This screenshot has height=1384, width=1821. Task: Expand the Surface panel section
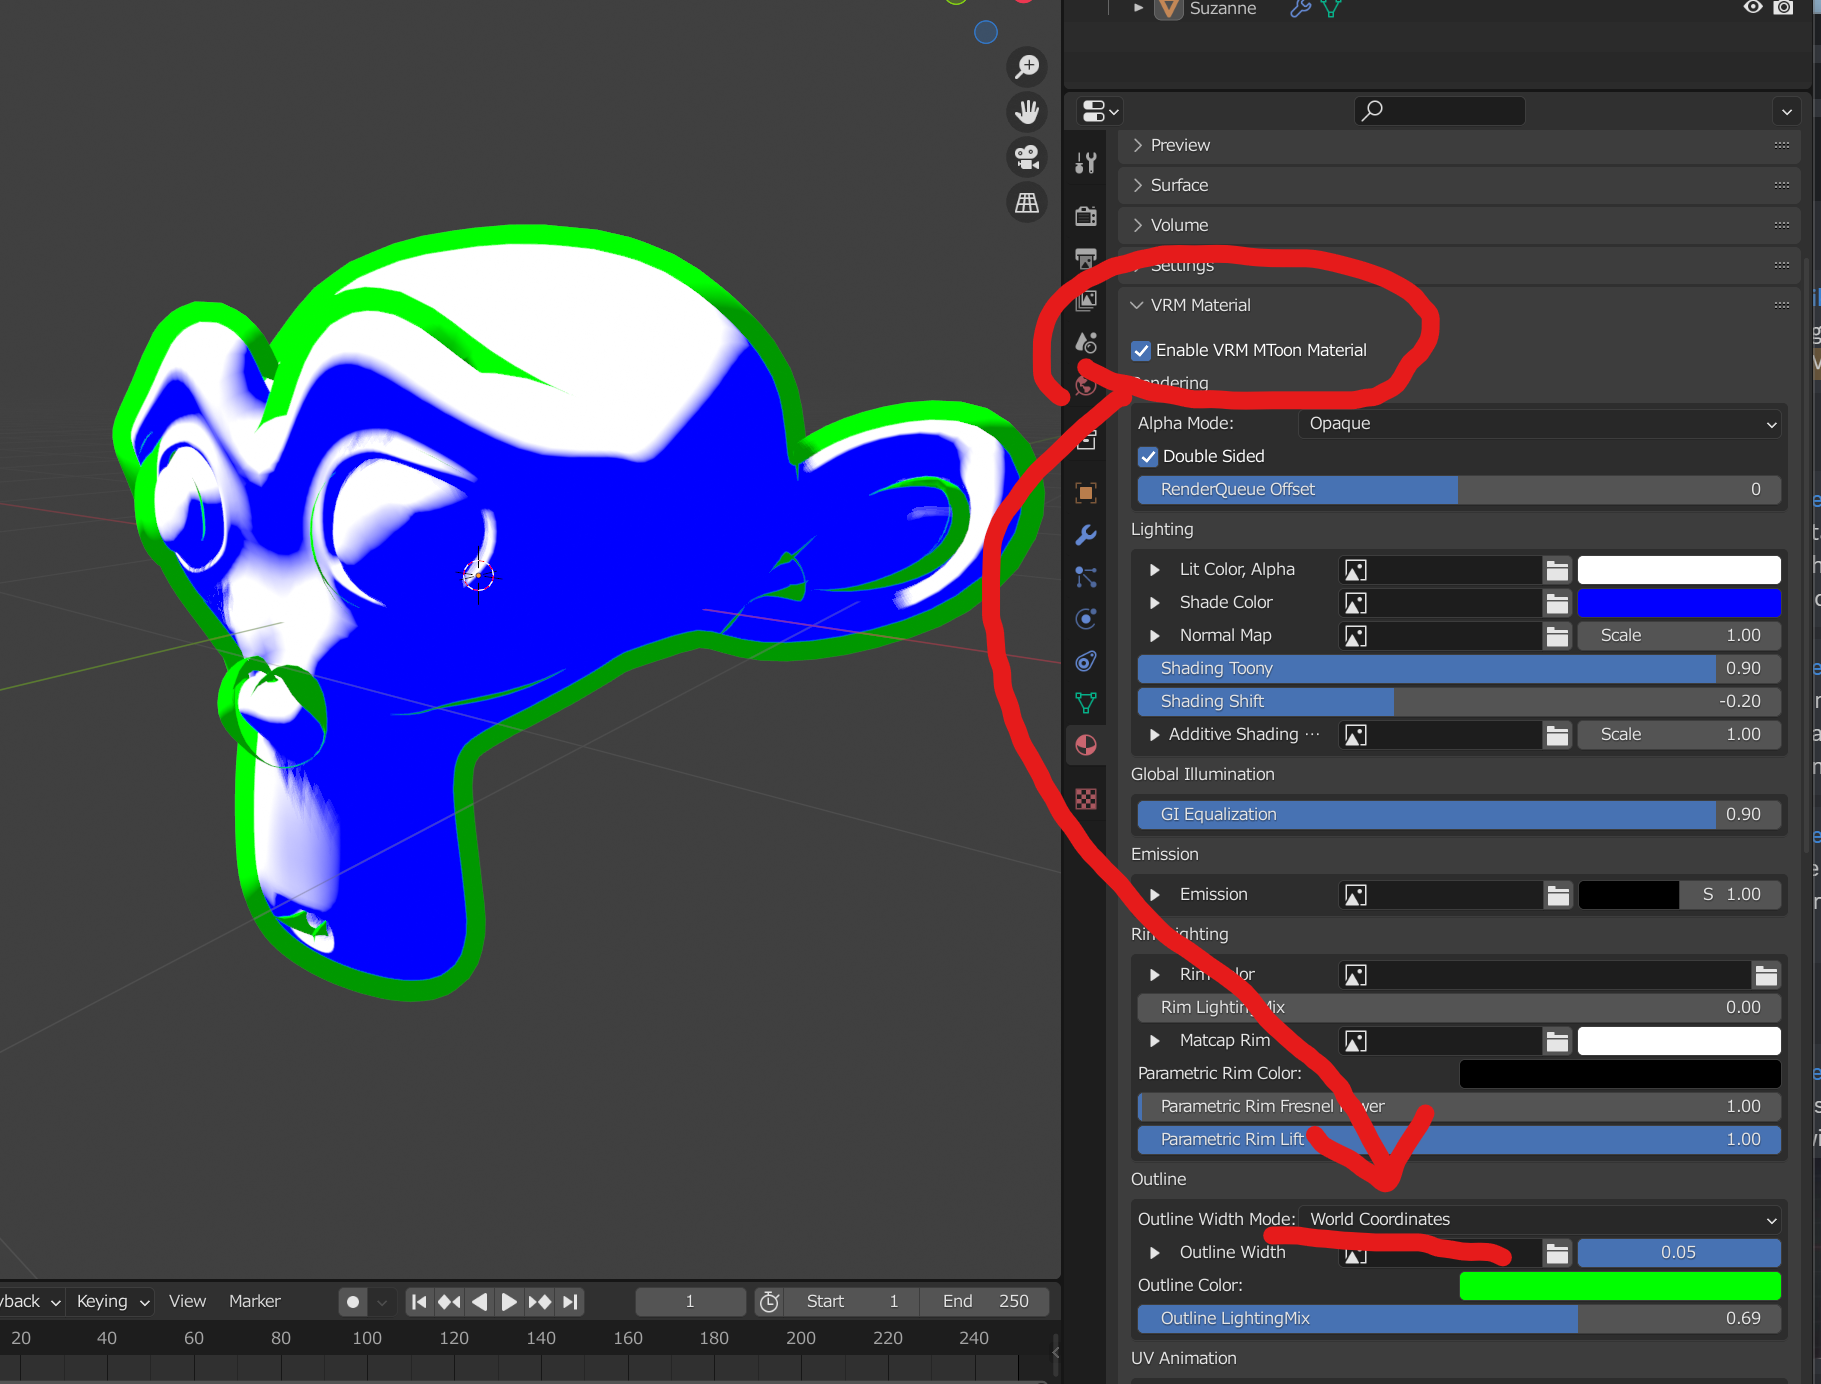pos(1182,185)
